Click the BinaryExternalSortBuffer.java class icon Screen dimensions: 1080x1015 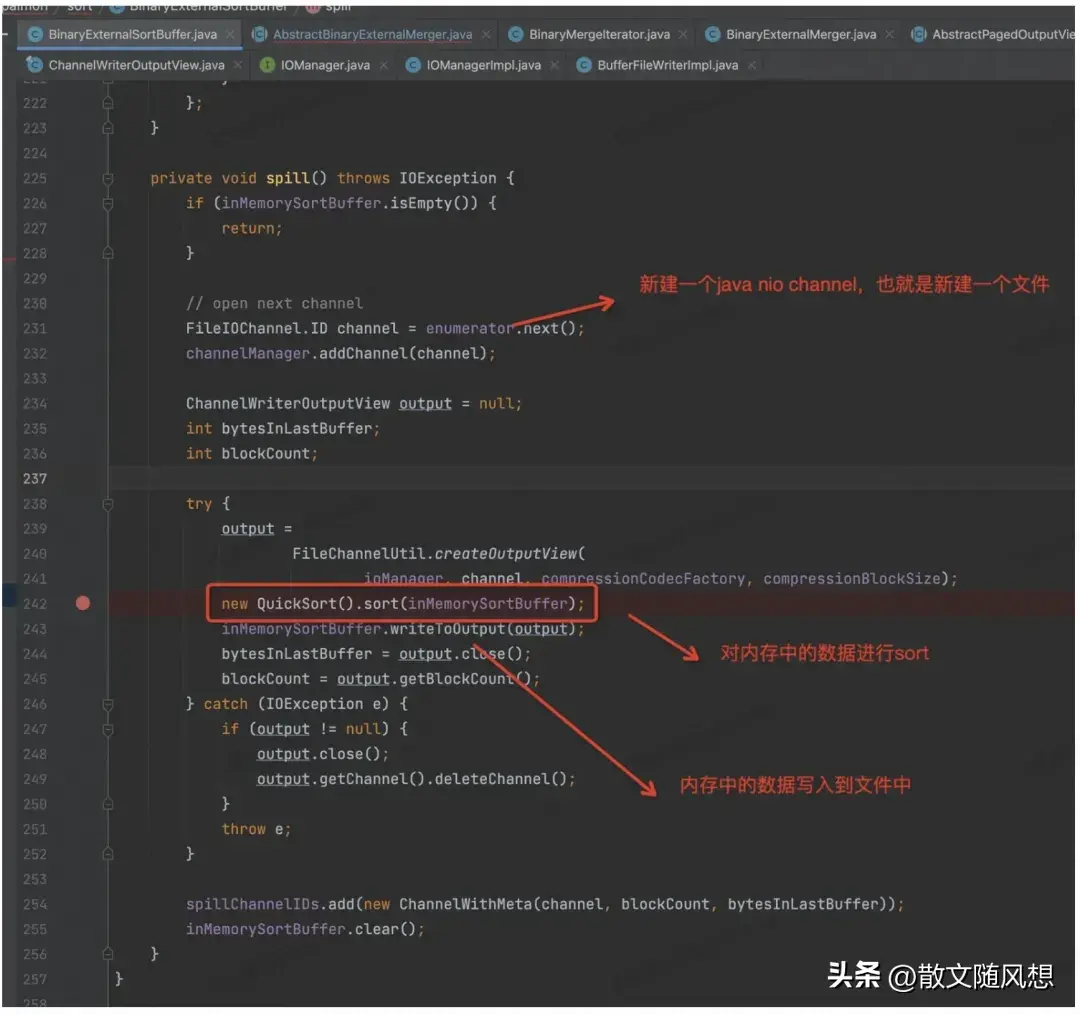click(x=35, y=34)
